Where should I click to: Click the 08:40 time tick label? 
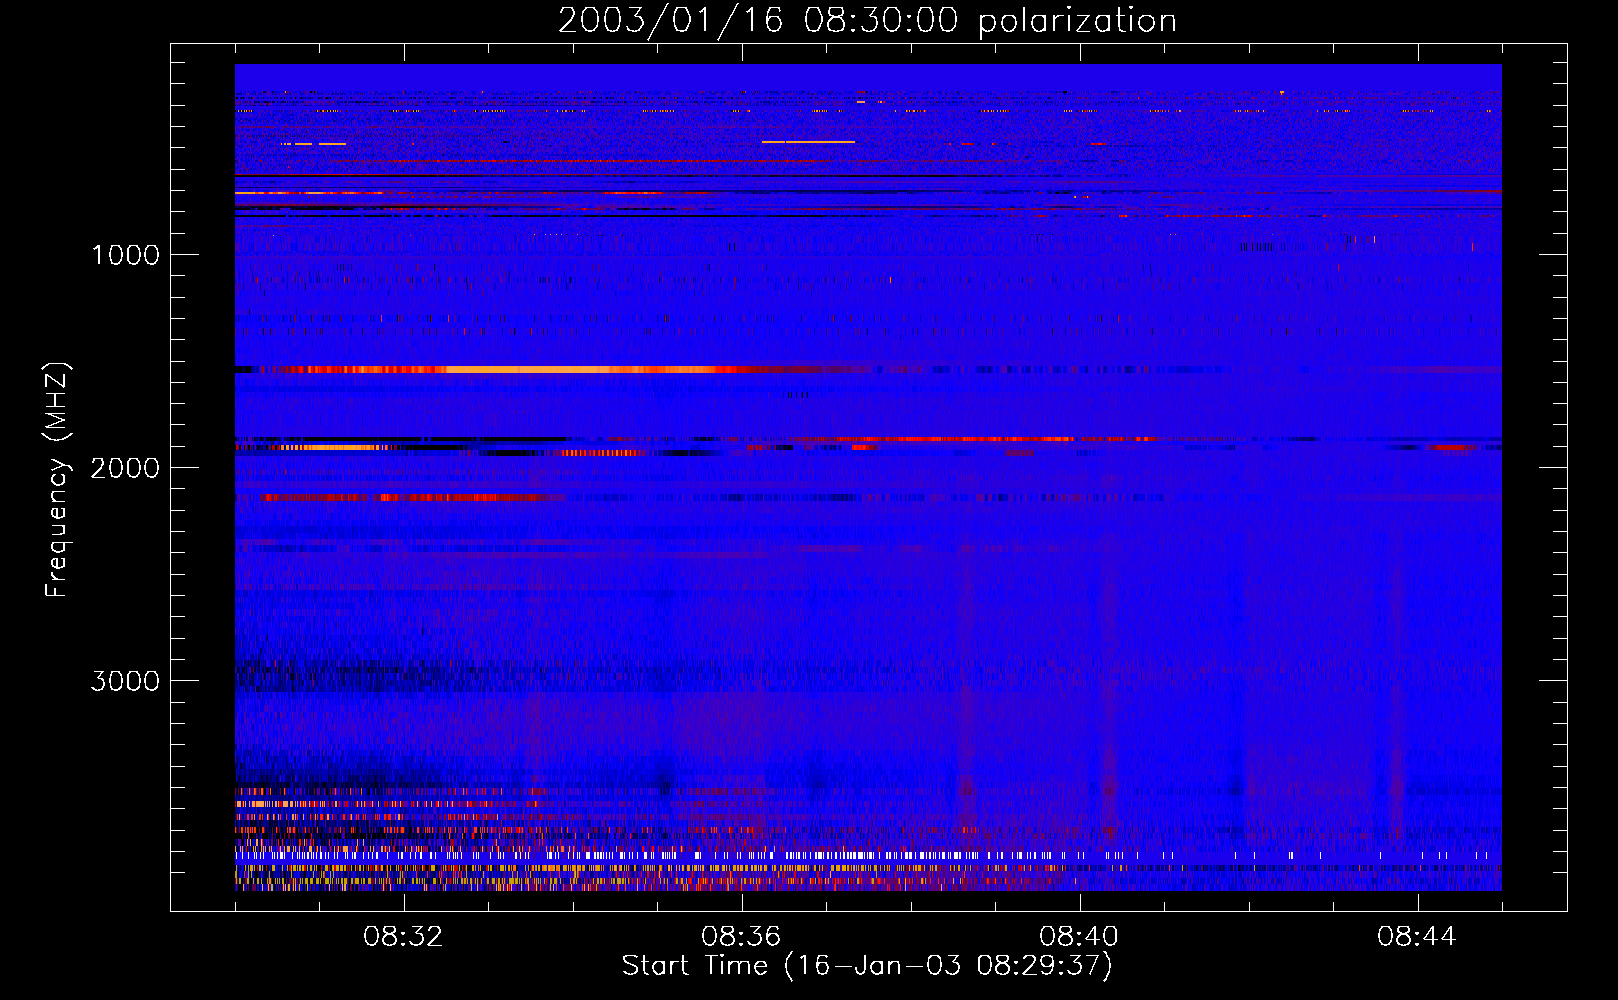1079,937
